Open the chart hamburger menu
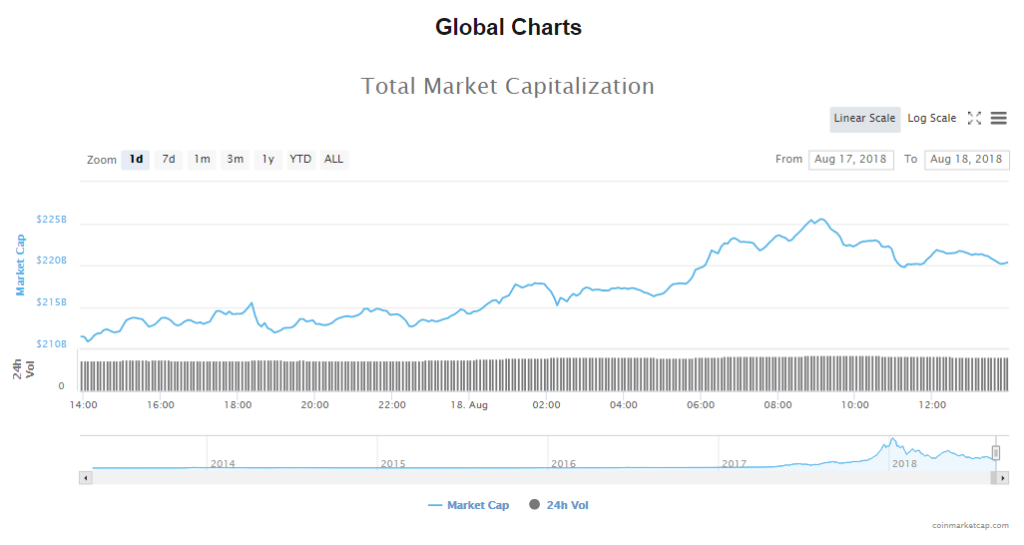1024x545 pixels. pyautogui.click(x=998, y=118)
